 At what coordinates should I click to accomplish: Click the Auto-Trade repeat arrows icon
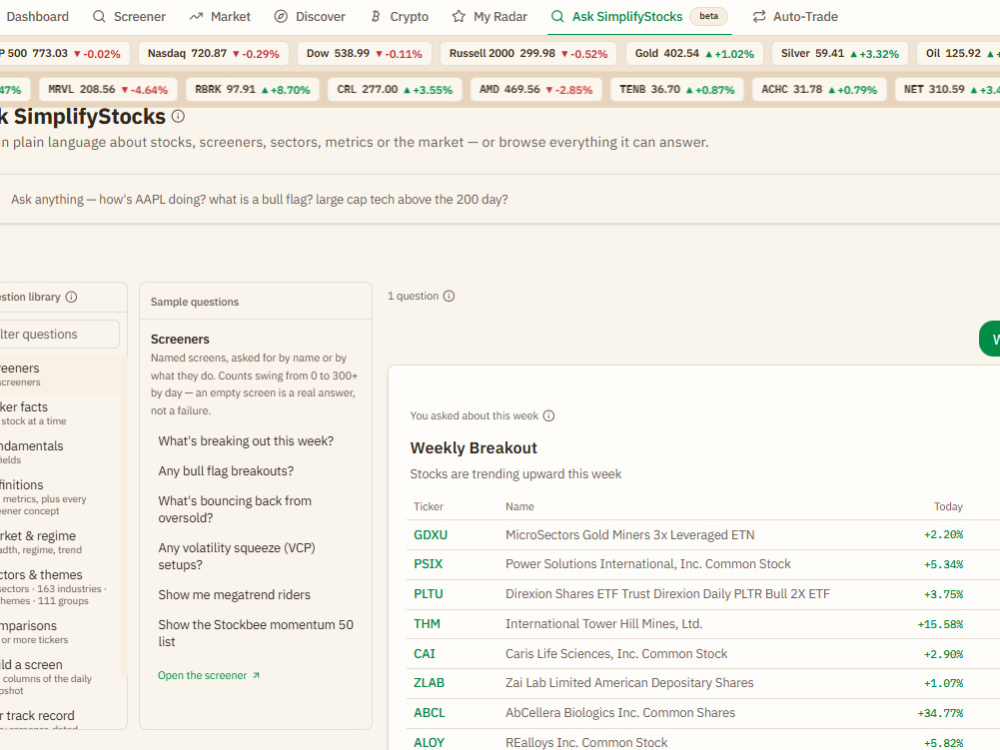point(759,17)
